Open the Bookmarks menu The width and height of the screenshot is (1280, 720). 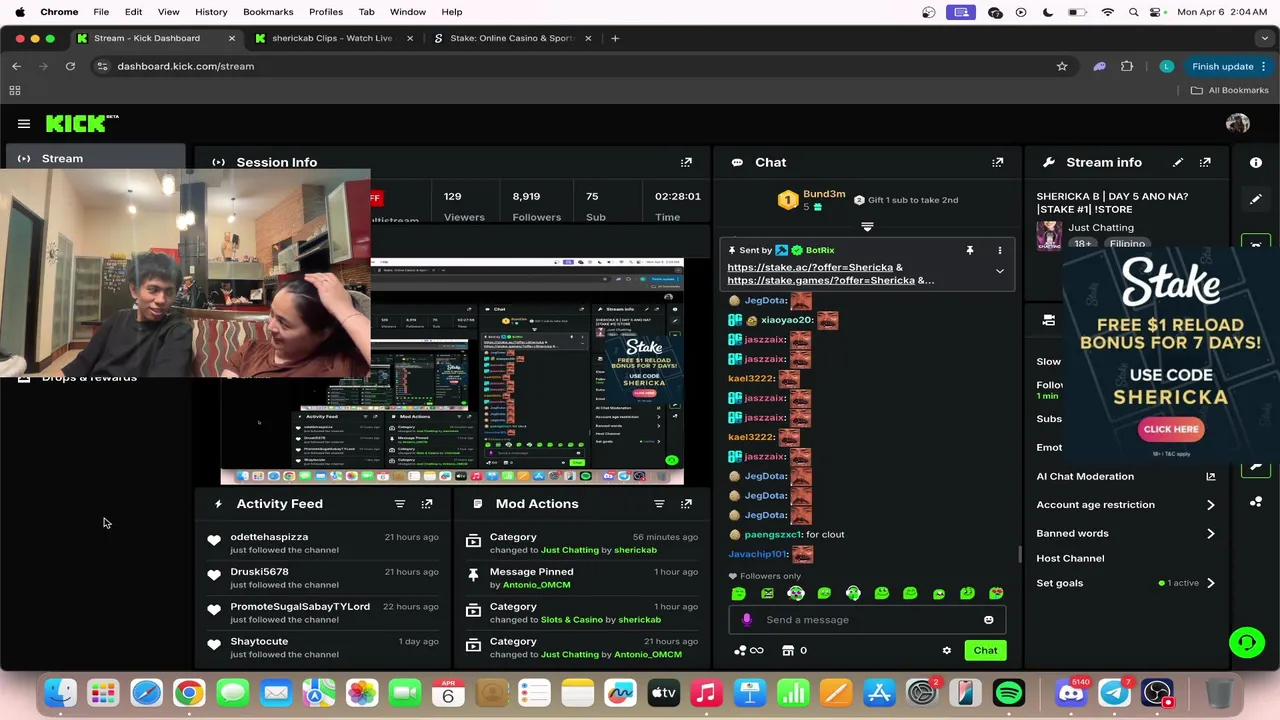(x=268, y=12)
